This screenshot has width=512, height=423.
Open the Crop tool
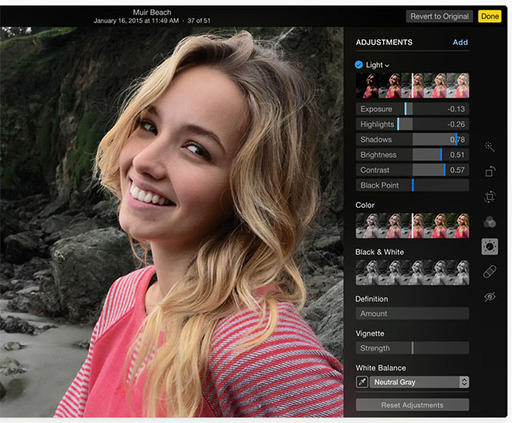pos(490,197)
